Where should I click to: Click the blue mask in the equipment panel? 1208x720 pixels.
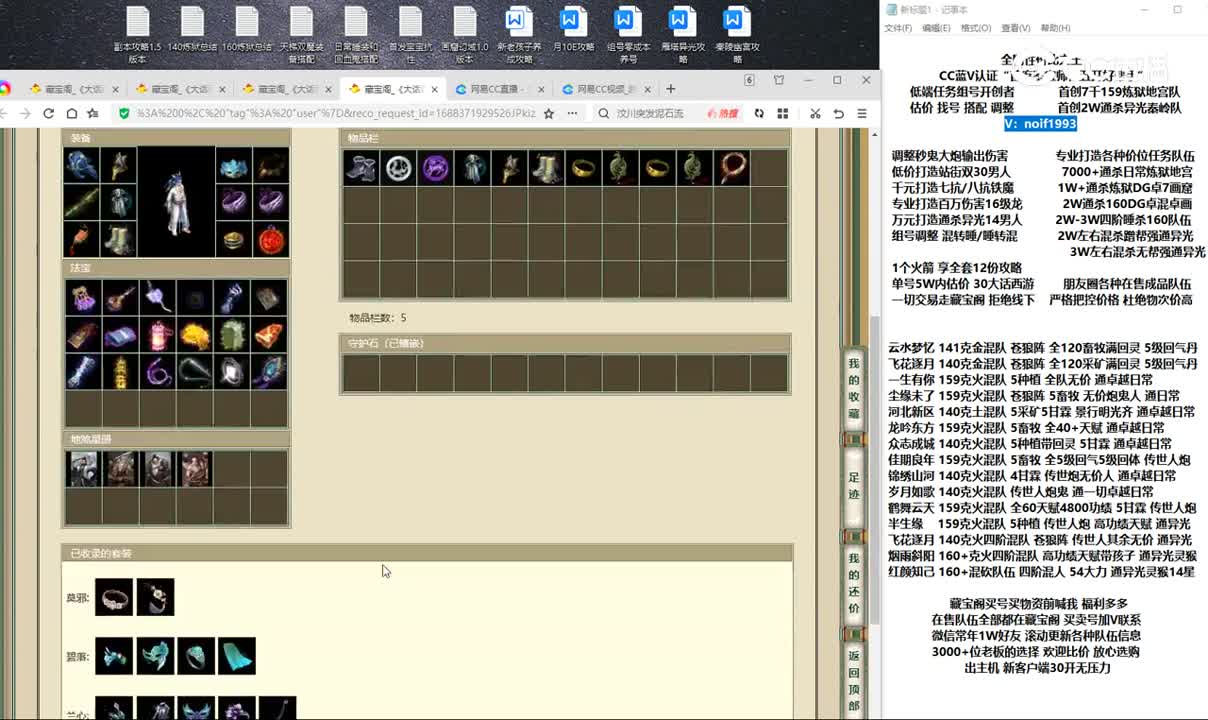coord(233,166)
